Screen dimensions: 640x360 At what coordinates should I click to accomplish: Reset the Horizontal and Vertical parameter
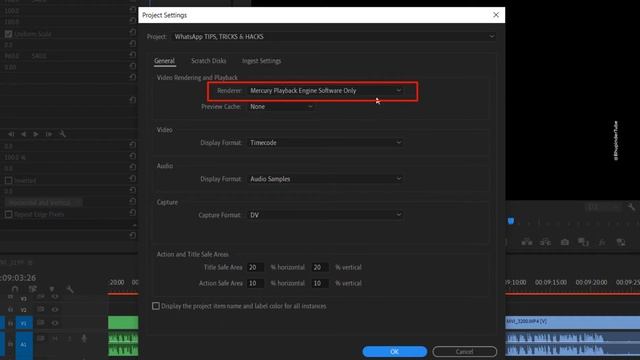(x=132, y=202)
